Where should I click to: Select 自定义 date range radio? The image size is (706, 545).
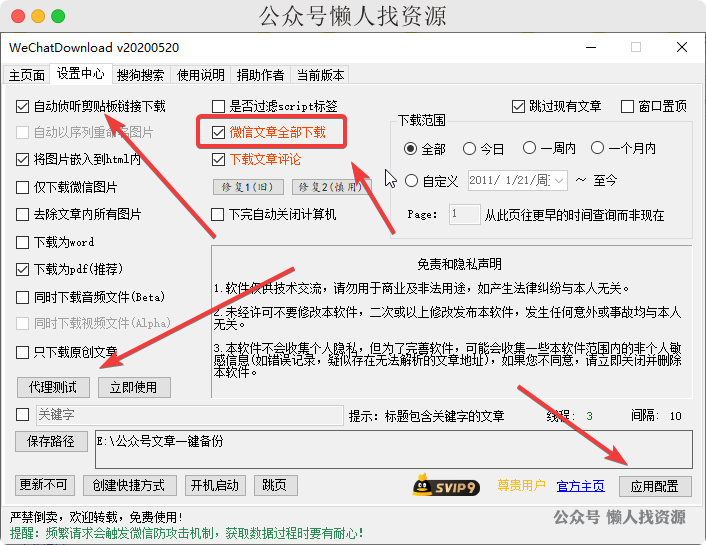(411, 181)
